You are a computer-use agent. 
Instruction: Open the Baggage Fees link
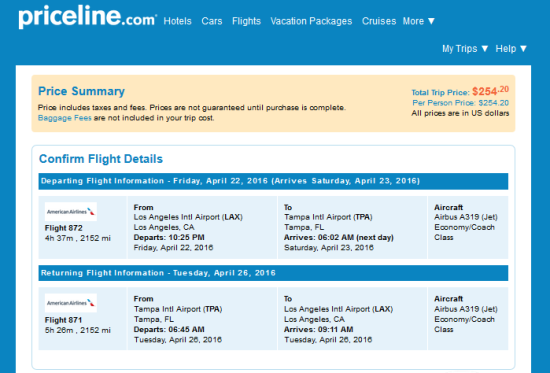tap(65, 118)
